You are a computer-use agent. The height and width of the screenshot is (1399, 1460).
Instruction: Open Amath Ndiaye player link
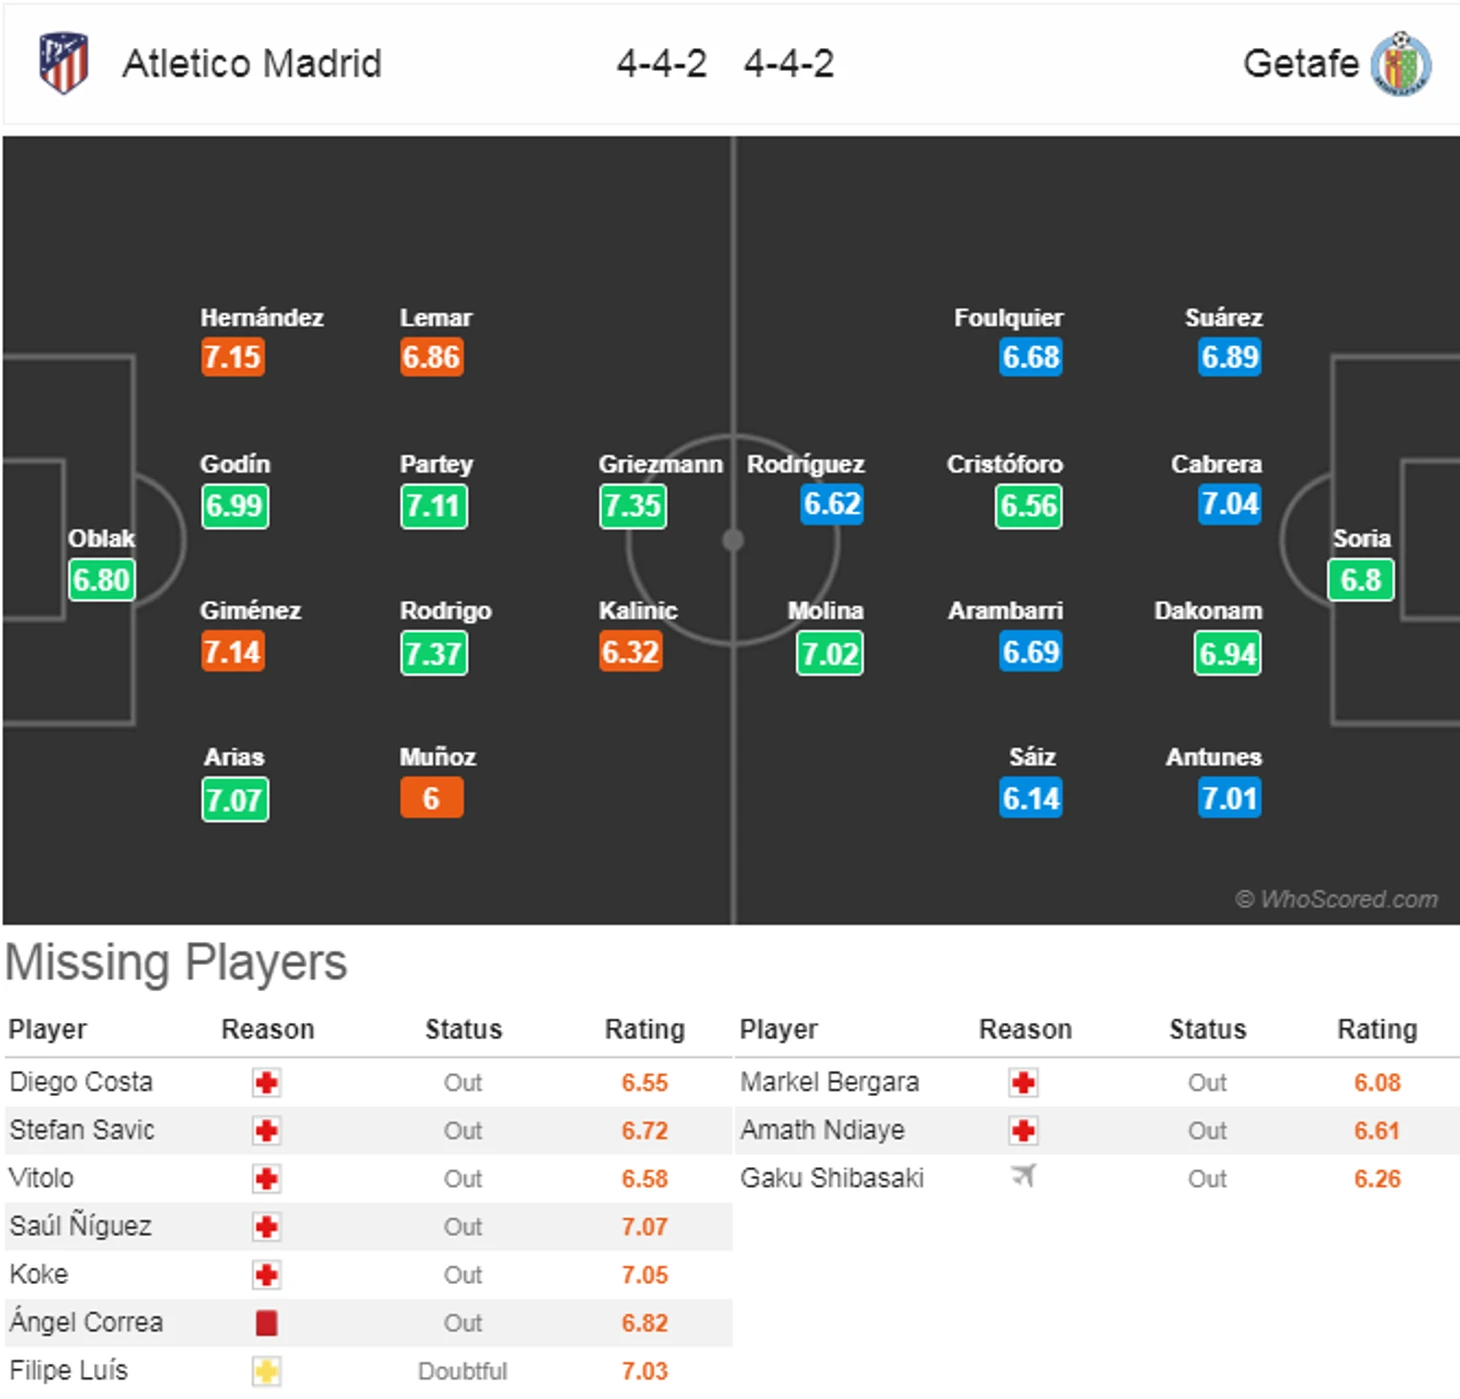click(822, 1130)
